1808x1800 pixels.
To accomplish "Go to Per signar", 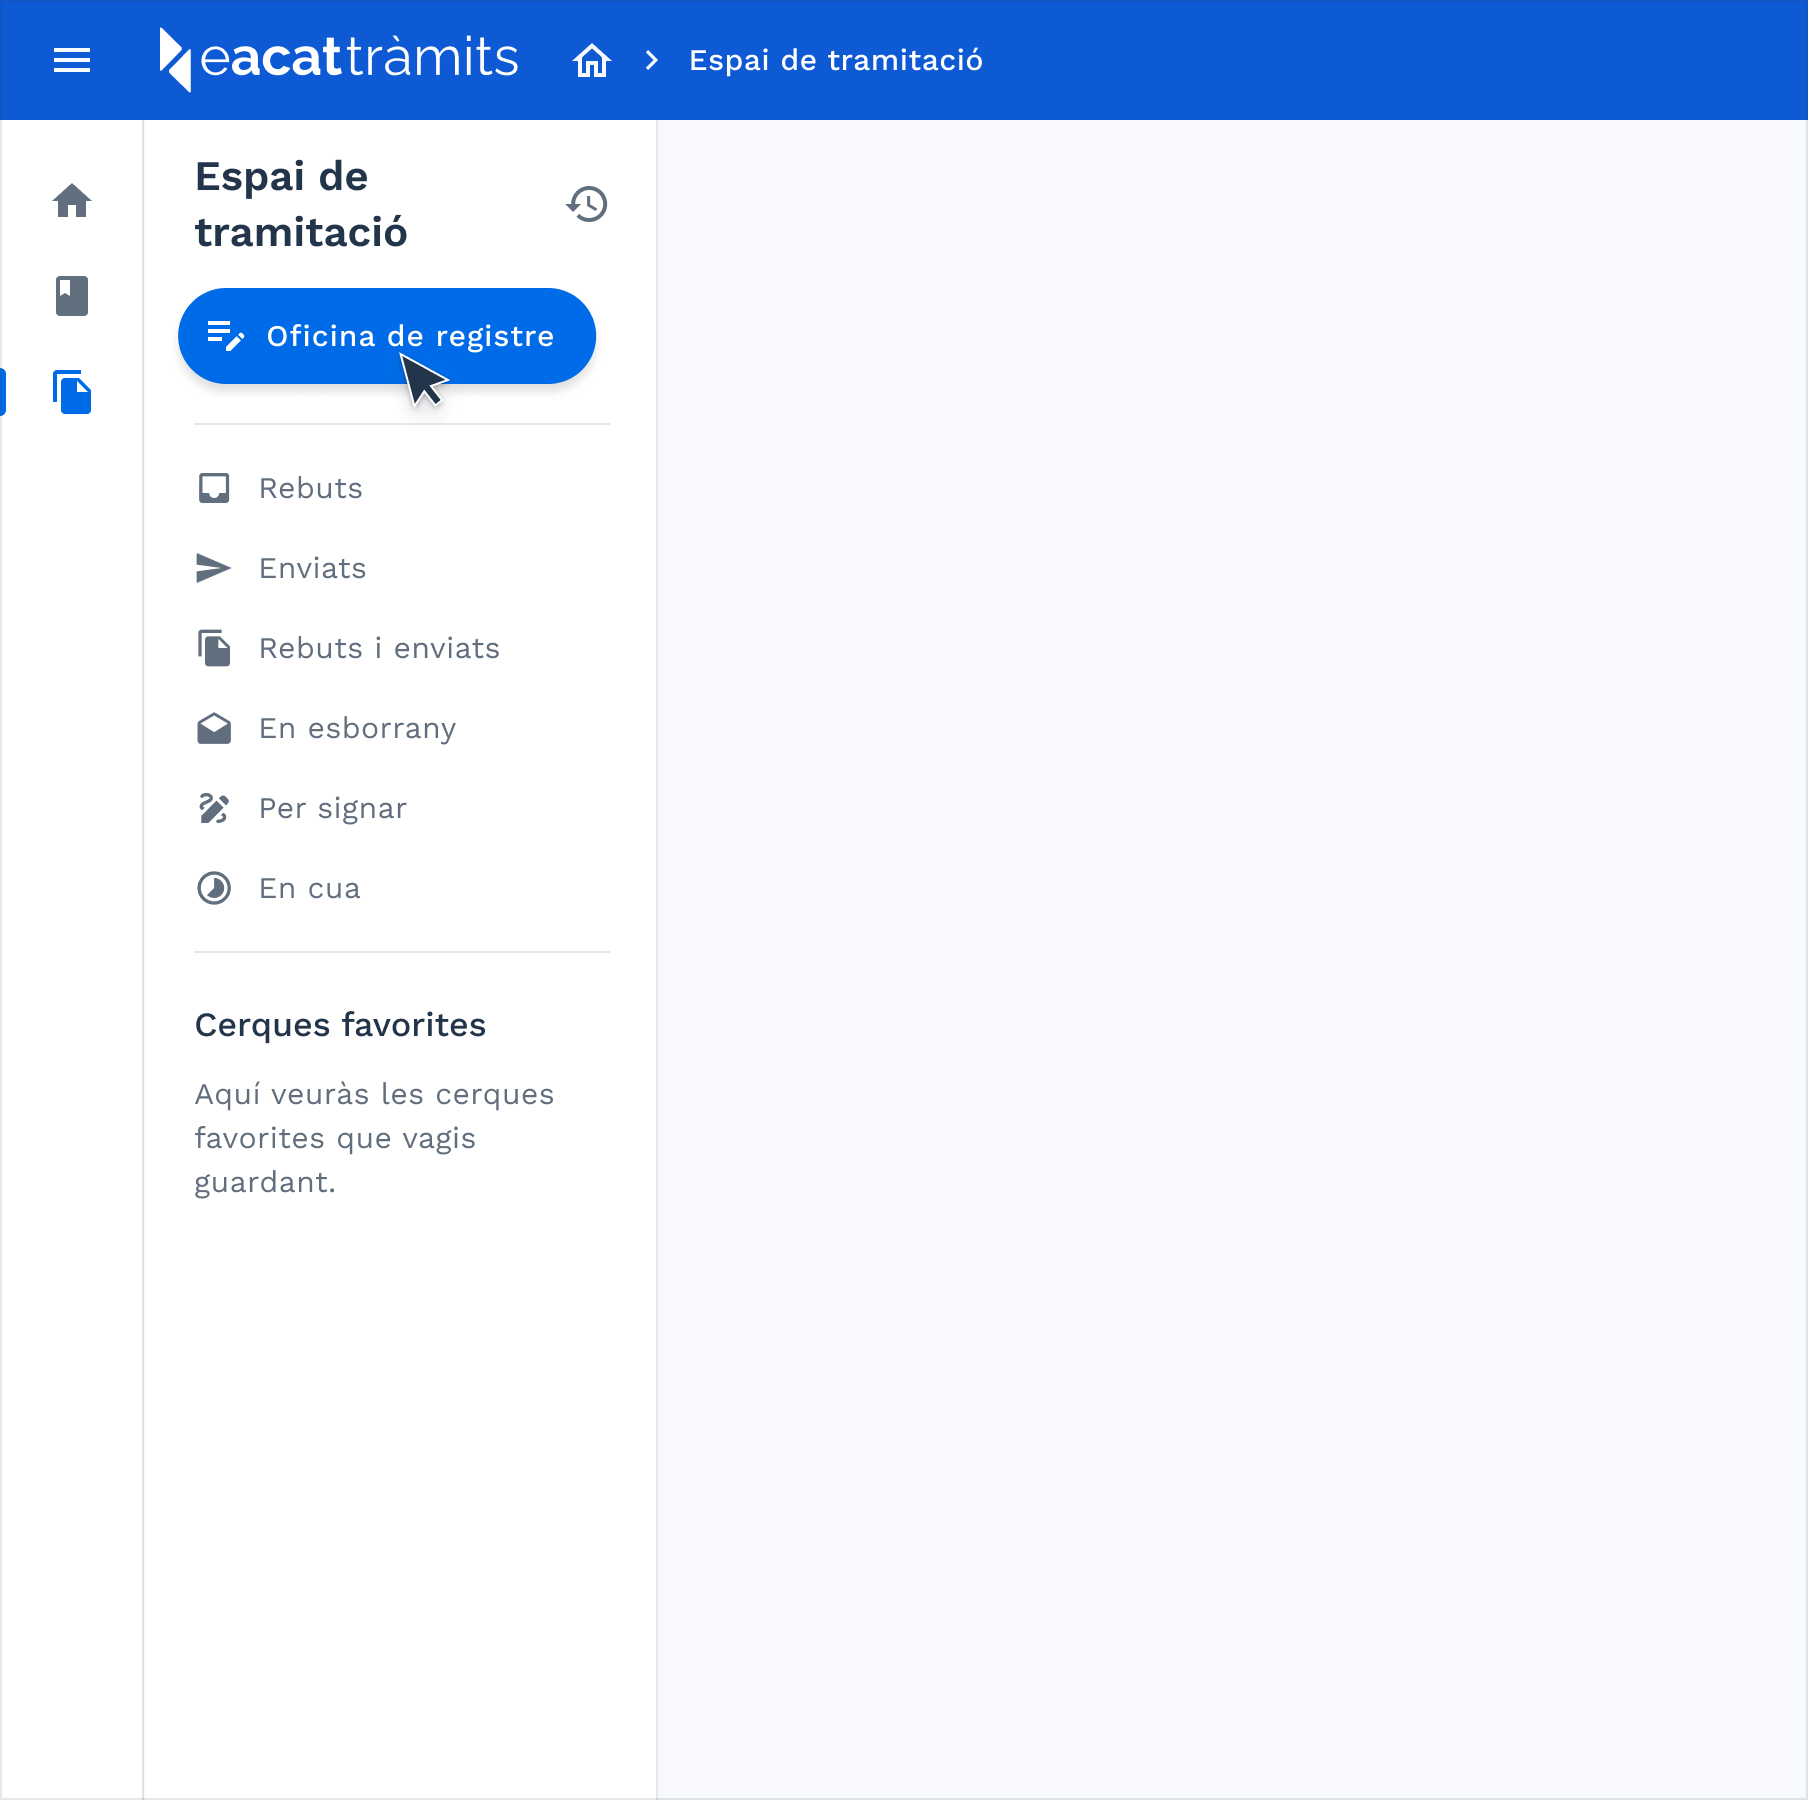I will click(332, 808).
